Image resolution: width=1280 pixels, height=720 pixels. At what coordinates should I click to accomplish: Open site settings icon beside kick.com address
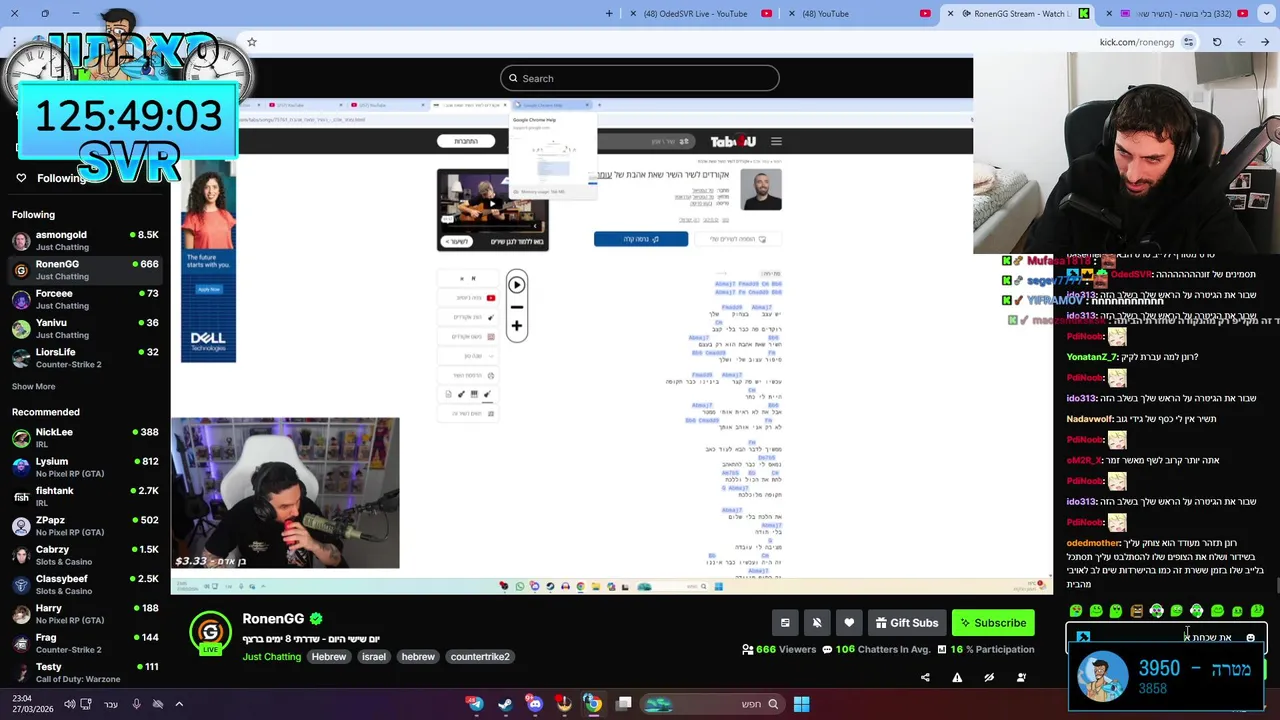(x=1188, y=42)
